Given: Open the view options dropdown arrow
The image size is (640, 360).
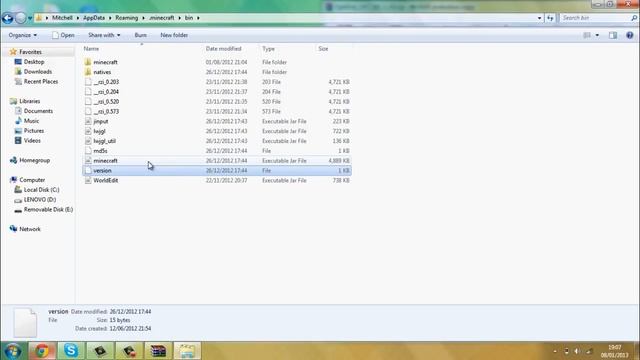Looking at the screenshot, I should pos(597,35).
